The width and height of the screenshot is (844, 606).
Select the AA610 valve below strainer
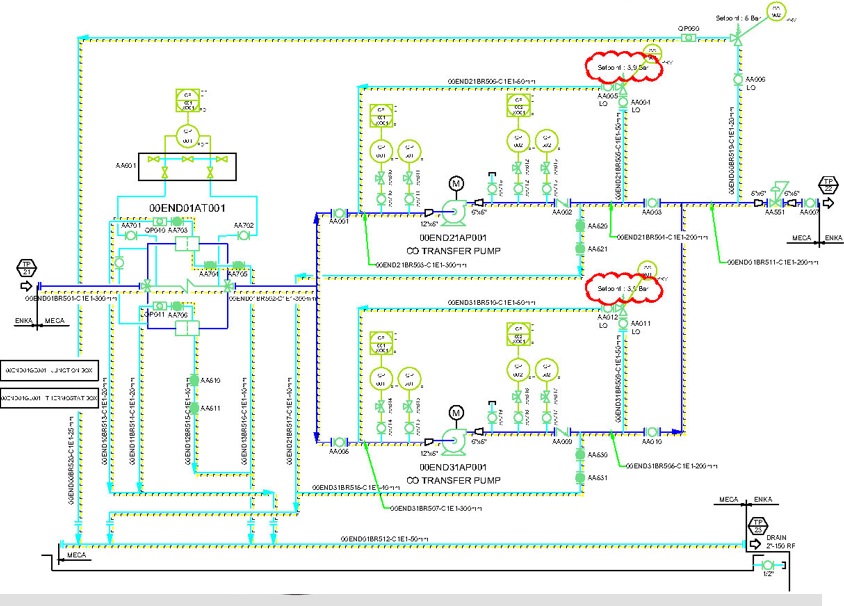[190, 381]
